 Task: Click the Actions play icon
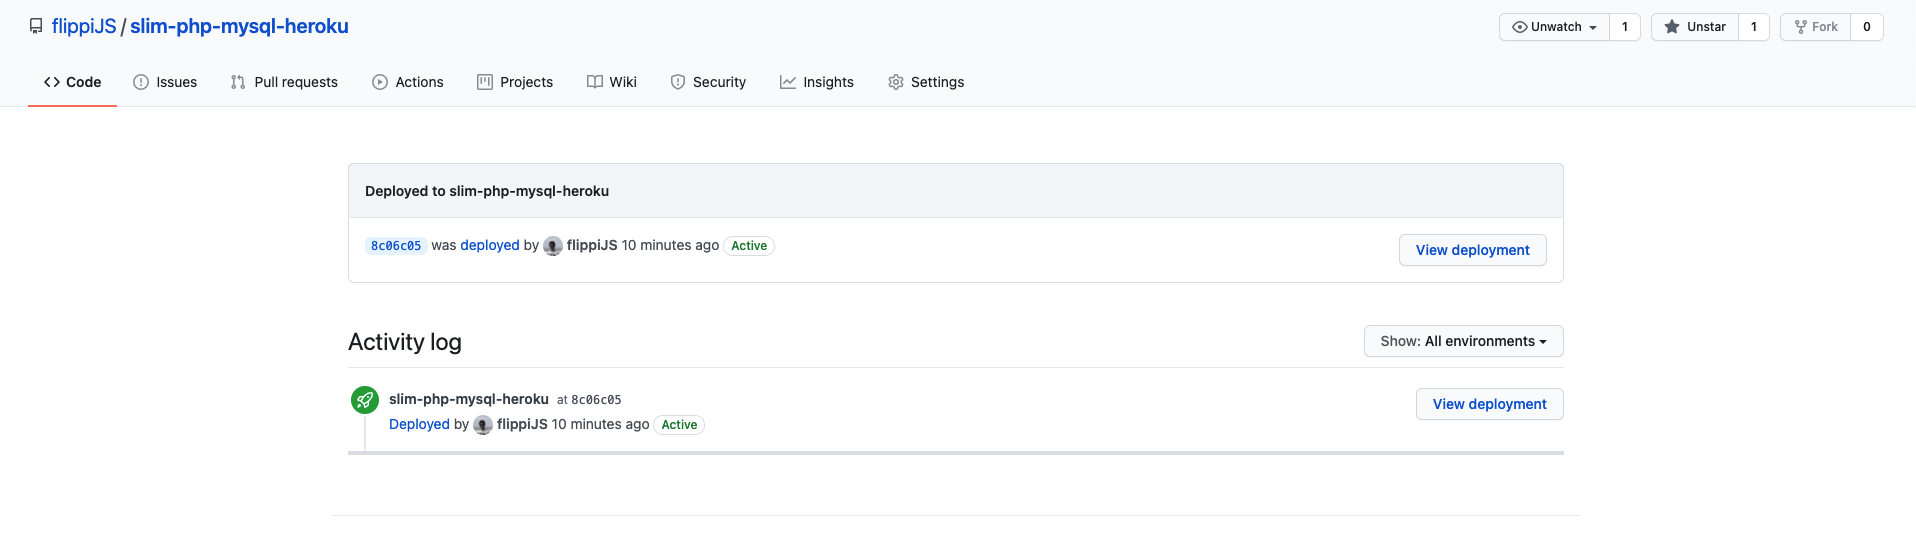(380, 82)
